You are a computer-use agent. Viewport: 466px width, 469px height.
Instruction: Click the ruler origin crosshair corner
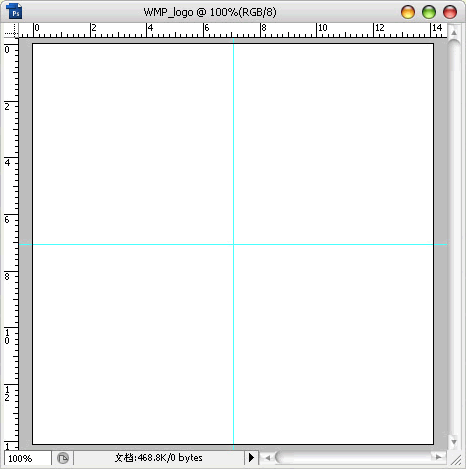[x=11, y=30]
